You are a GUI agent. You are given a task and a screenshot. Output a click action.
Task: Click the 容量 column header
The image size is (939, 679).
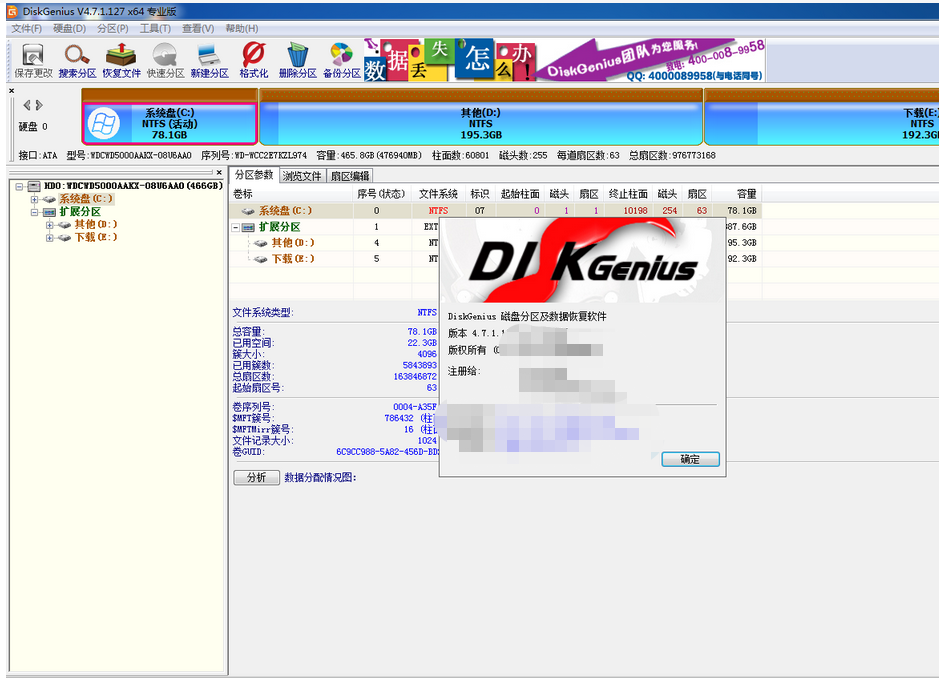pos(737,194)
